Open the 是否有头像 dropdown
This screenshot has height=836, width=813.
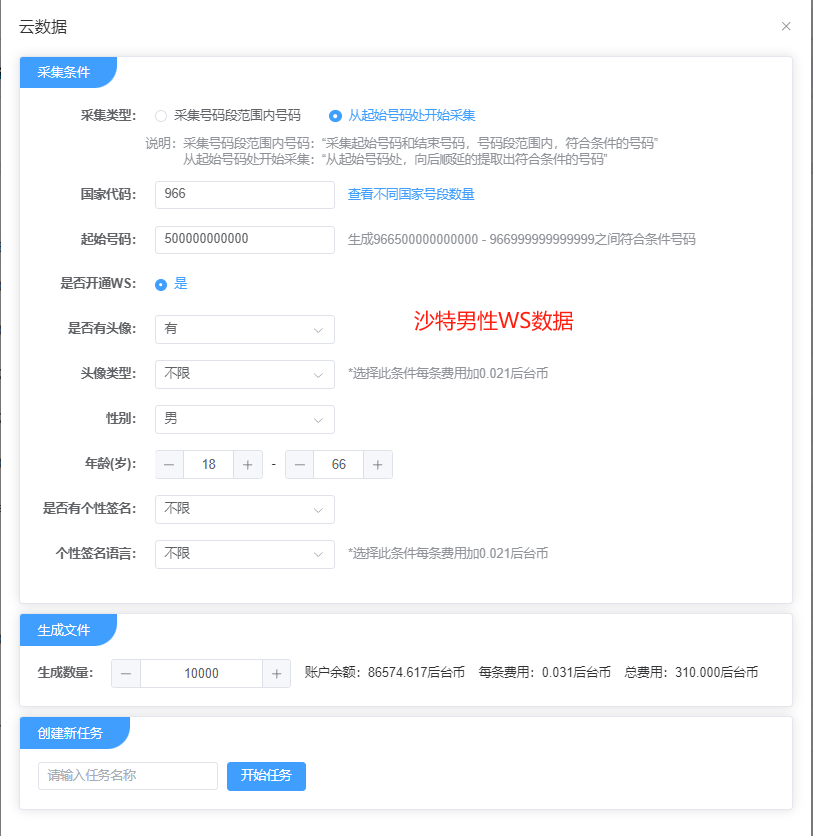245,329
